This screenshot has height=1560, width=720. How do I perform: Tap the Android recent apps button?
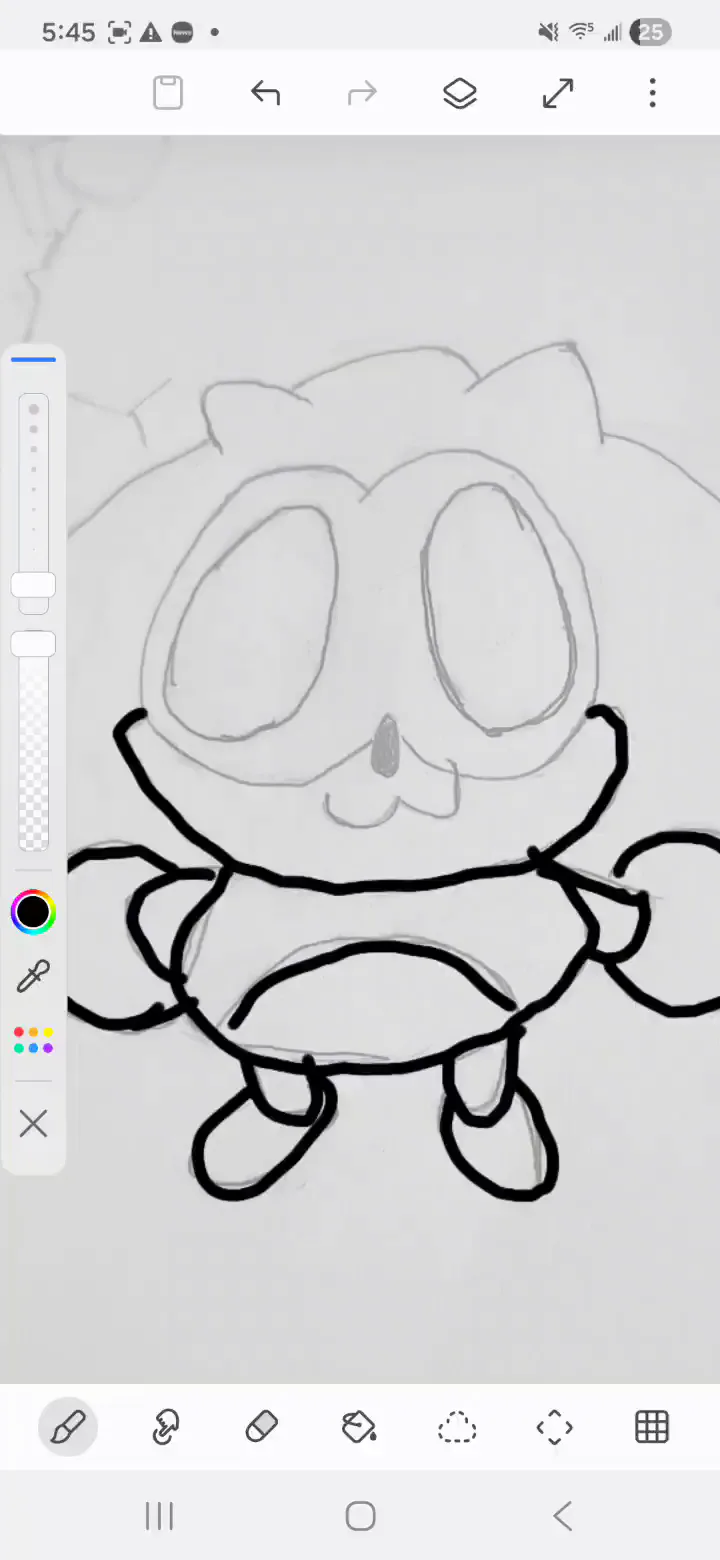pyautogui.click(x=160, y=1516)
